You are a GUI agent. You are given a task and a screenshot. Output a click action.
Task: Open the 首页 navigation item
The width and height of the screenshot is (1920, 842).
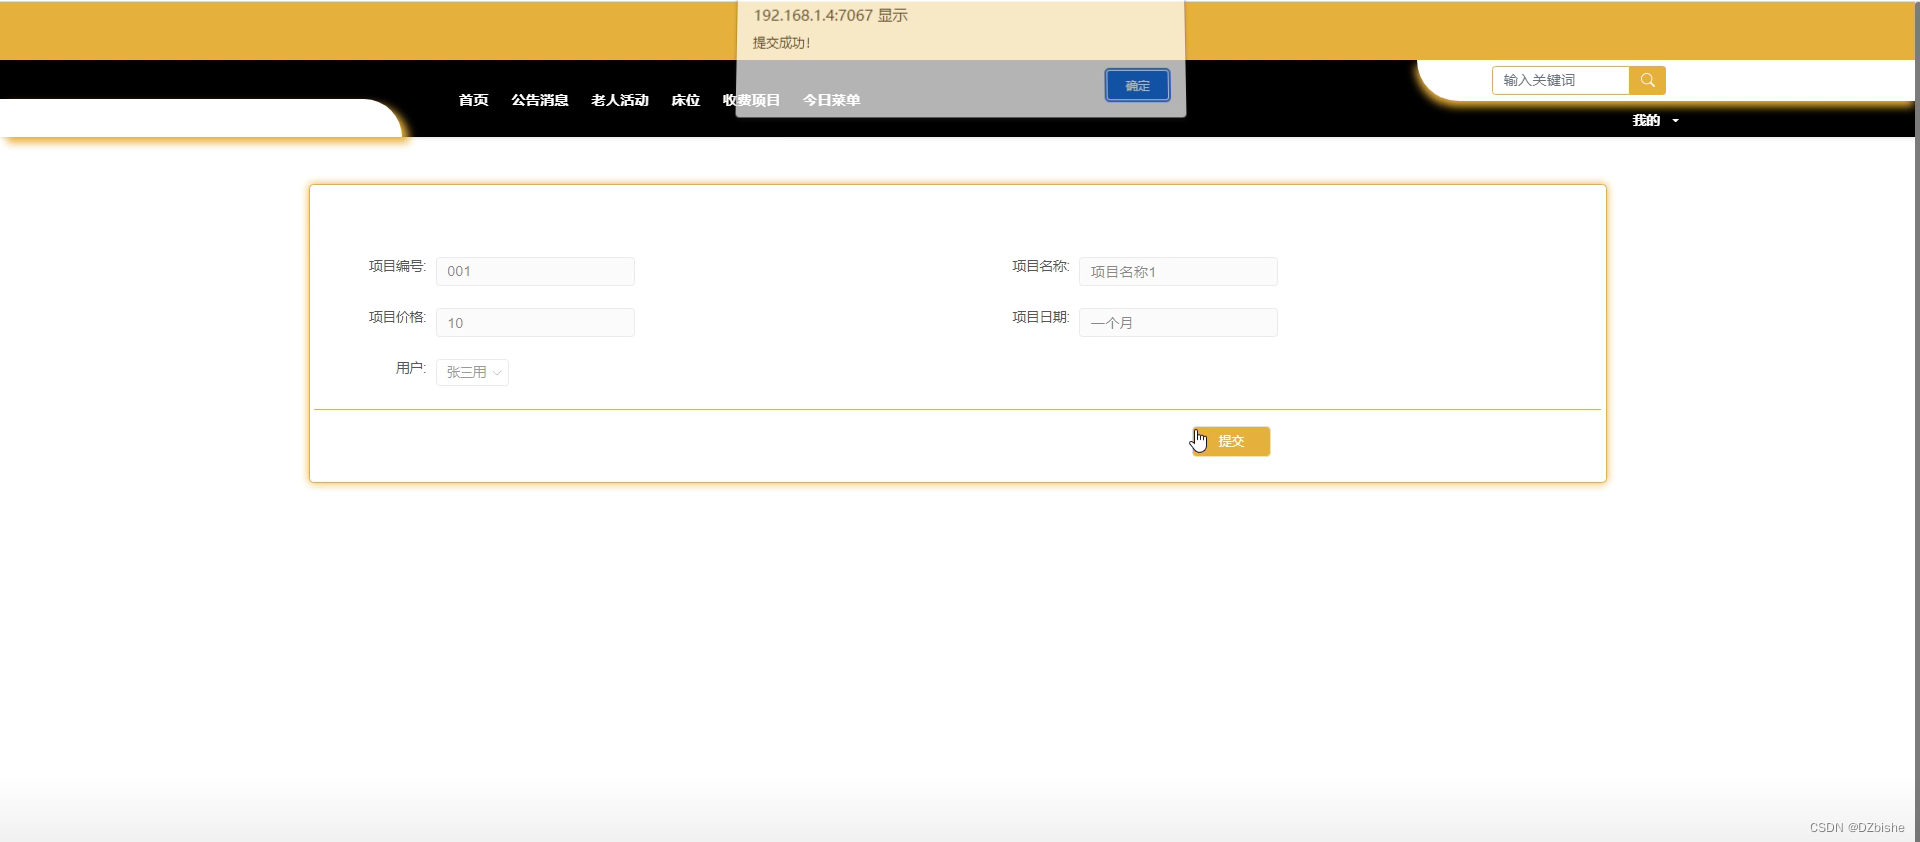tap(473, 100)
